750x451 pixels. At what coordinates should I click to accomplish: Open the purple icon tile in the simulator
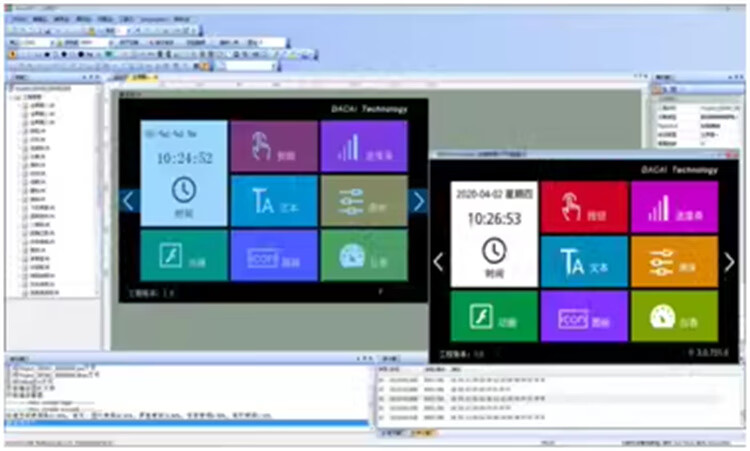click(584, 316)
